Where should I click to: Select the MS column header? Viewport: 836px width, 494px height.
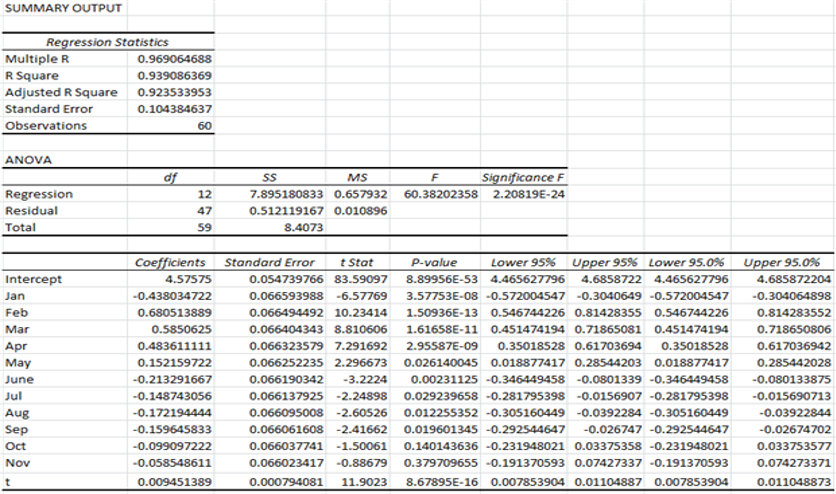click(x=357, y=177)
